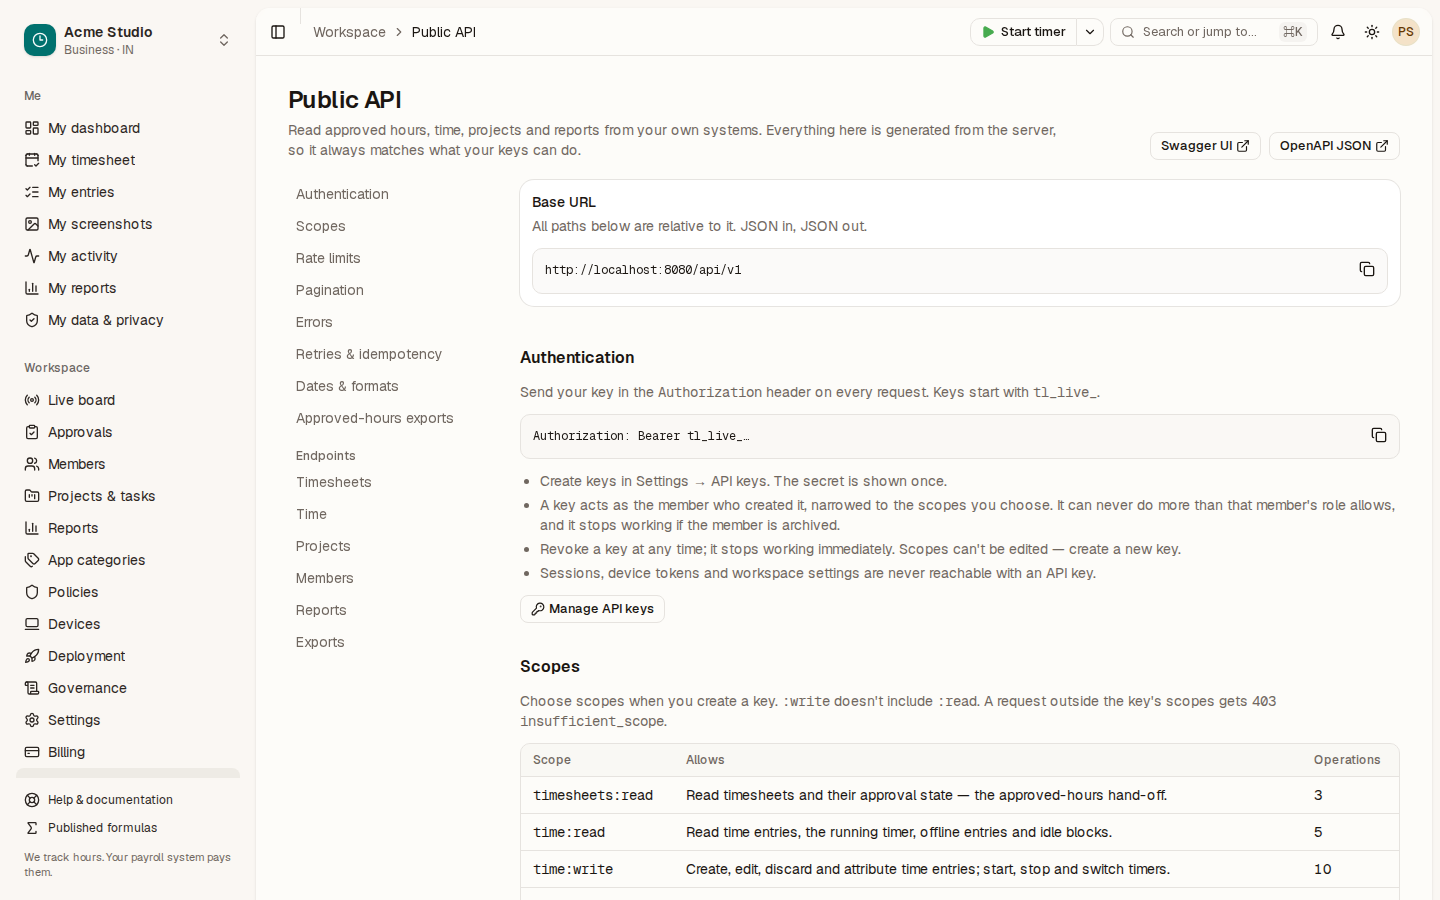Open Published formulas
This screenshot has width=1440, height=900.
click(128, 828)
